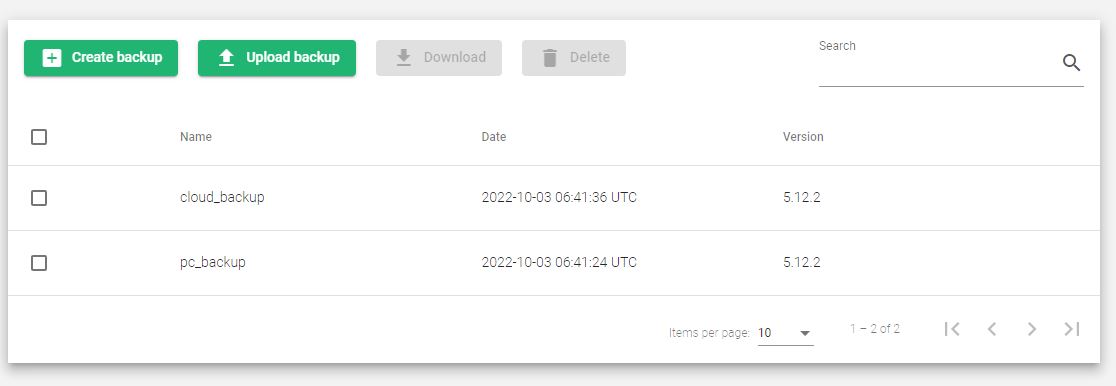Click the Create backup button

coord(101,58)
